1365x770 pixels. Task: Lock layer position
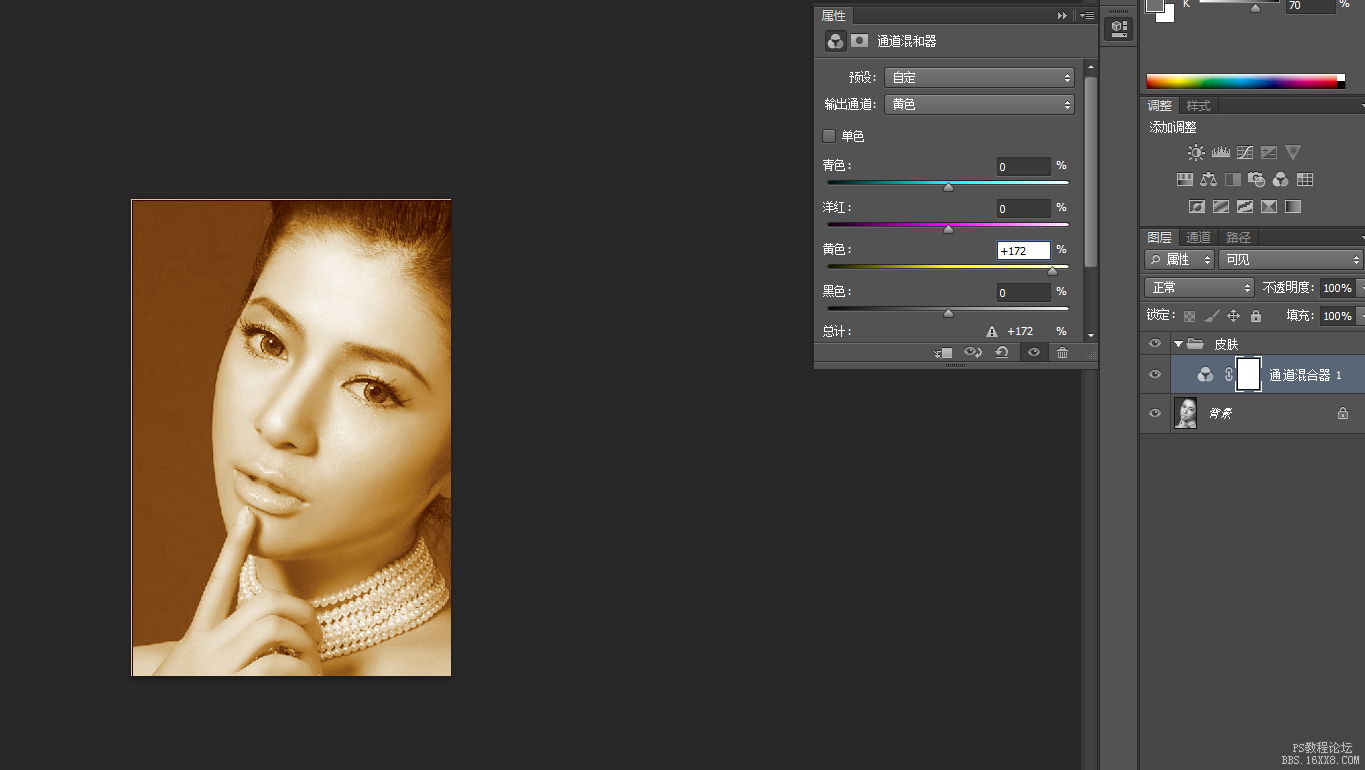pos(1233,316)
